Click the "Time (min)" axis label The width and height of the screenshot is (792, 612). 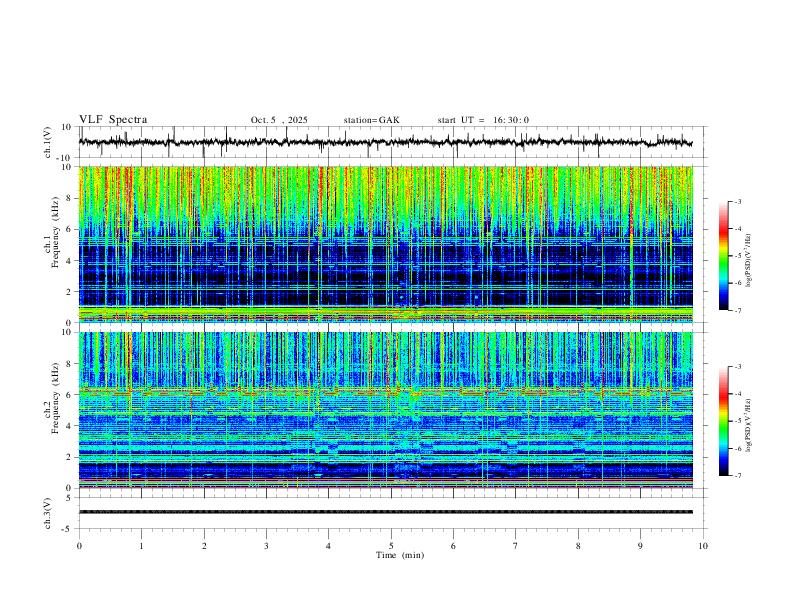(400, 555)
